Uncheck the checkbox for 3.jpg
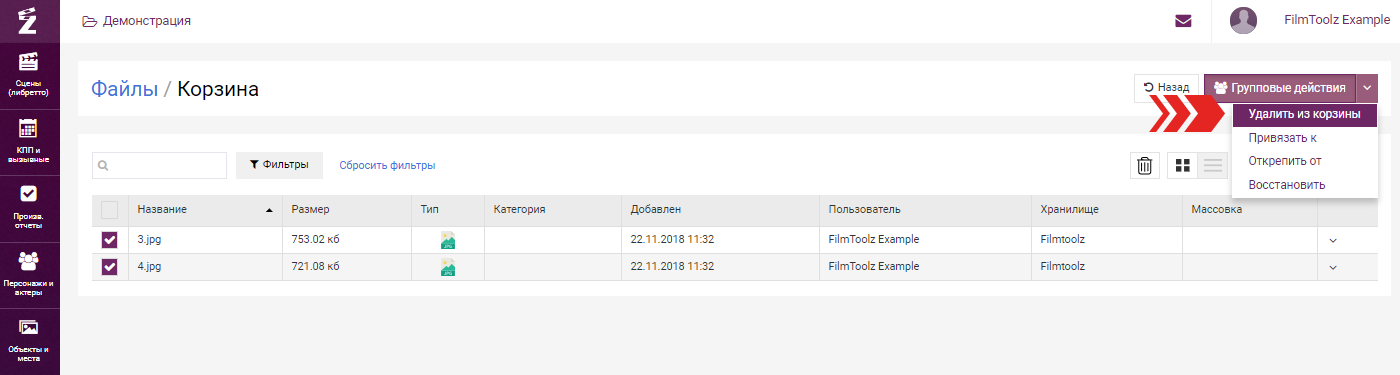Image resolution: width=1400 pixels, height=375 pixels. pyautogui.click(x=110, y=240)
